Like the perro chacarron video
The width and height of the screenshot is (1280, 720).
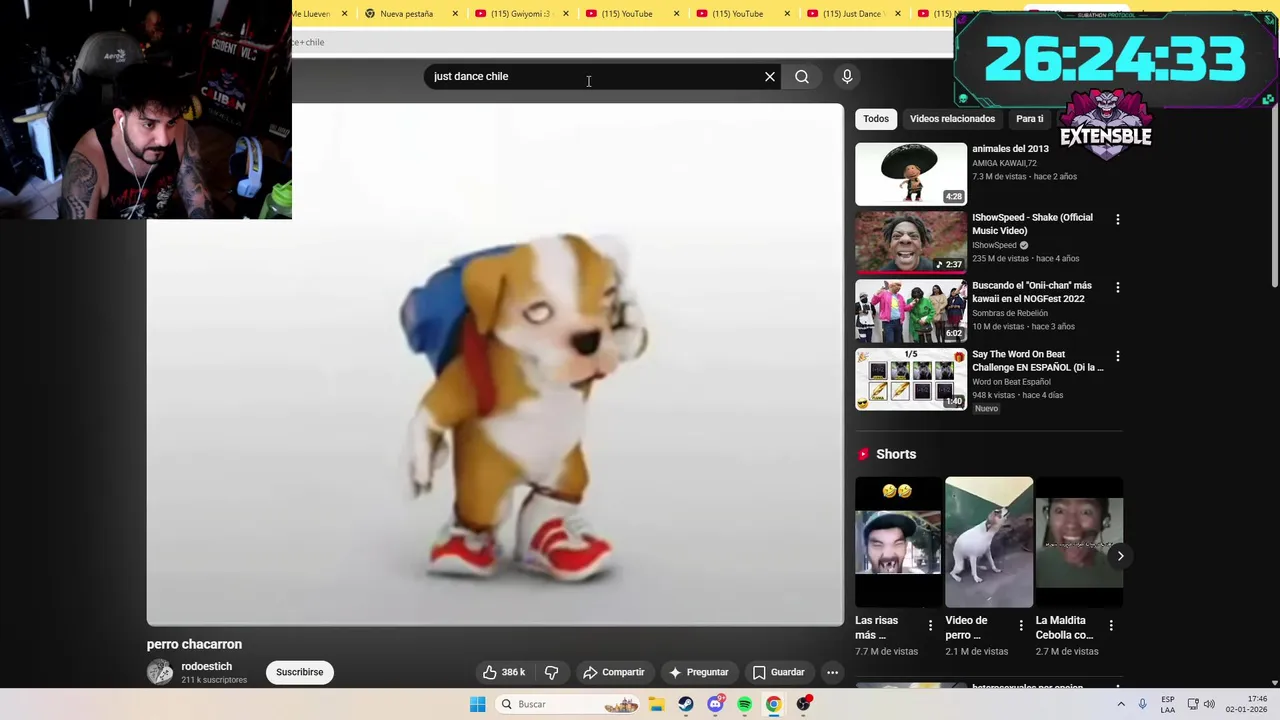click(504, 672)
